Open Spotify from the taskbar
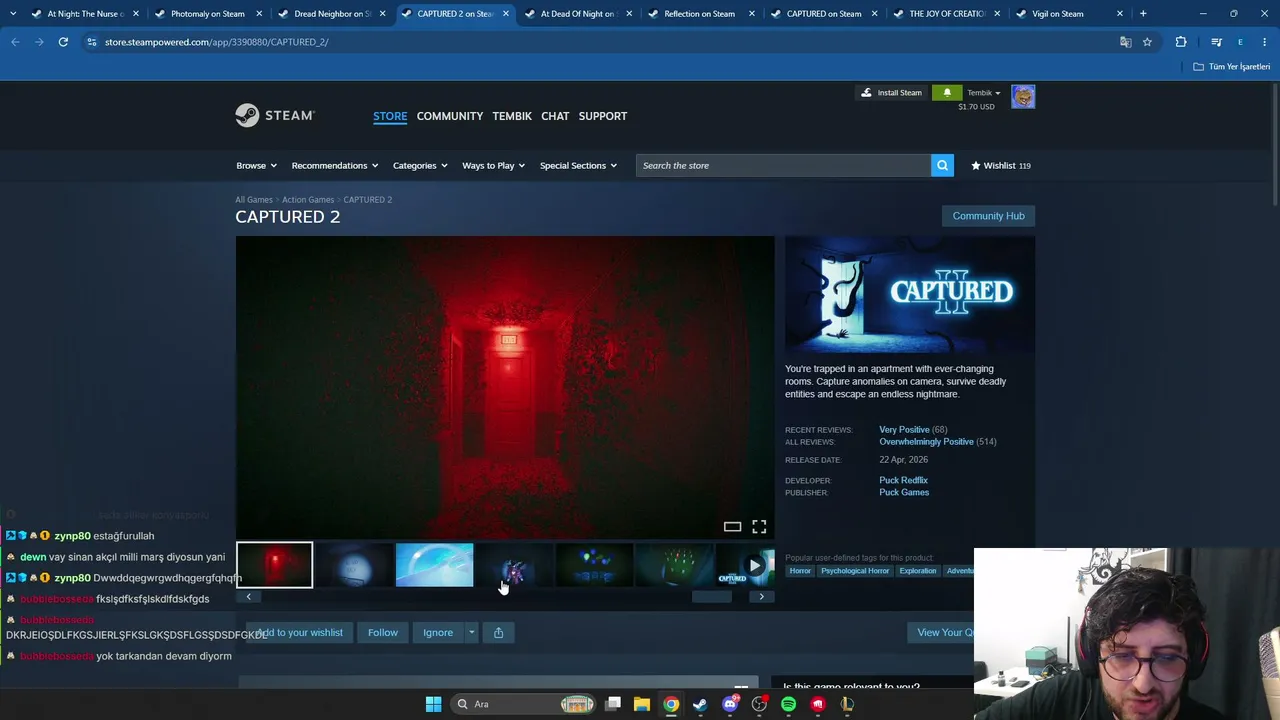This screenshot has height=720, width=1280. click(789, 704)
